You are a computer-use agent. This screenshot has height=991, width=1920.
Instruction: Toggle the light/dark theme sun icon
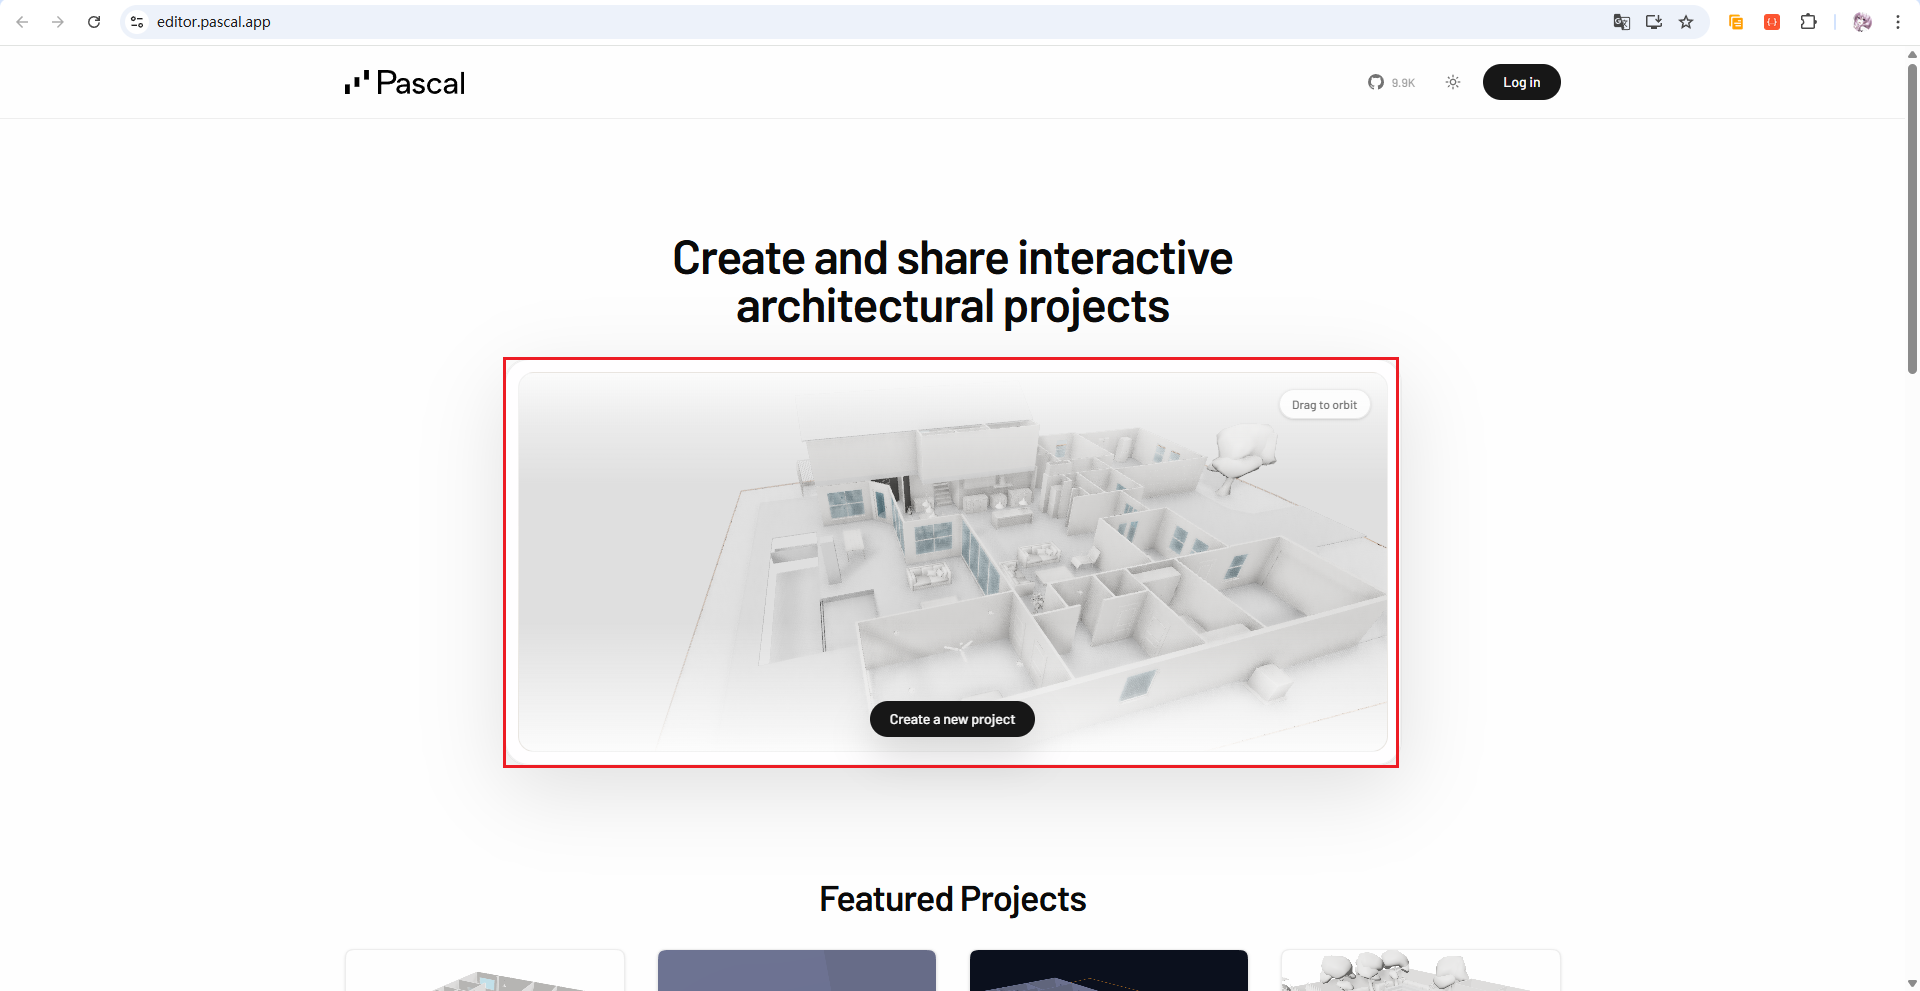click(1453, 83)
